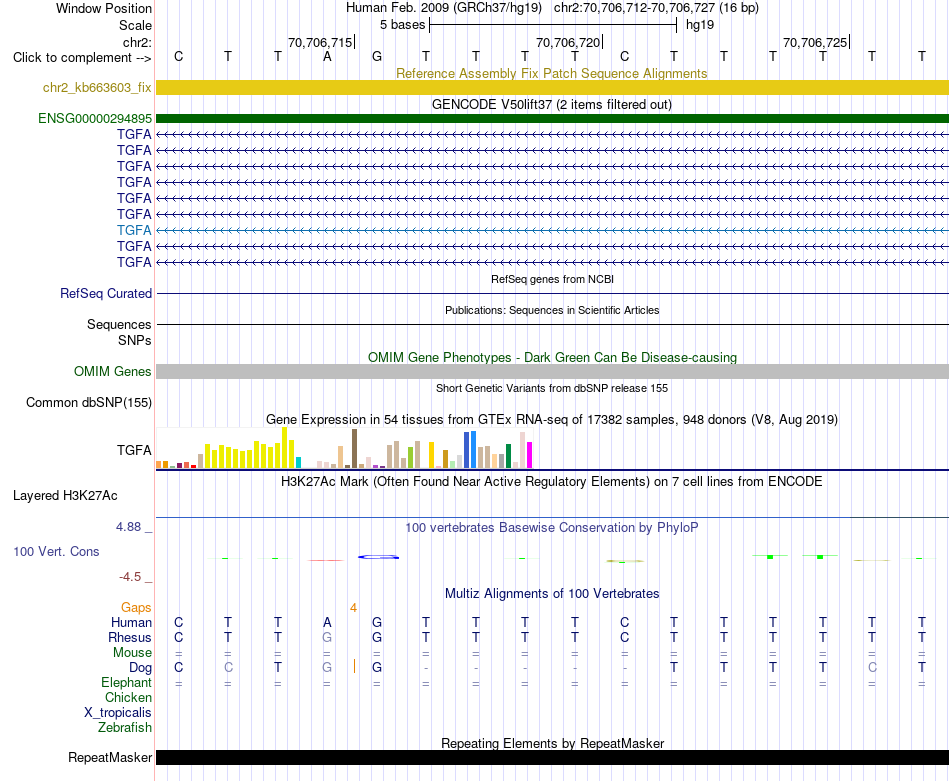Click the Rhesus species row label
This screenshot has height=781, width=950.
[x=130, y=637]
